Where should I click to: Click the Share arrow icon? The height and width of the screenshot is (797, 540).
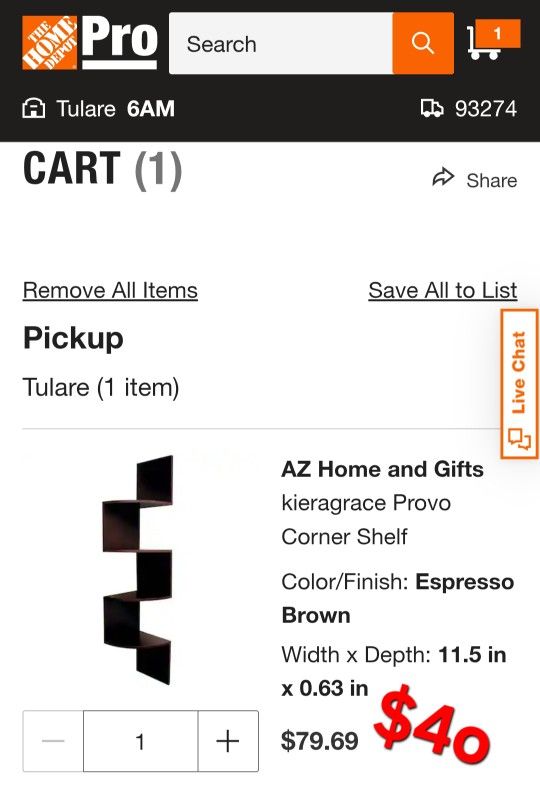pyautogui.click(x=443, y=177)
